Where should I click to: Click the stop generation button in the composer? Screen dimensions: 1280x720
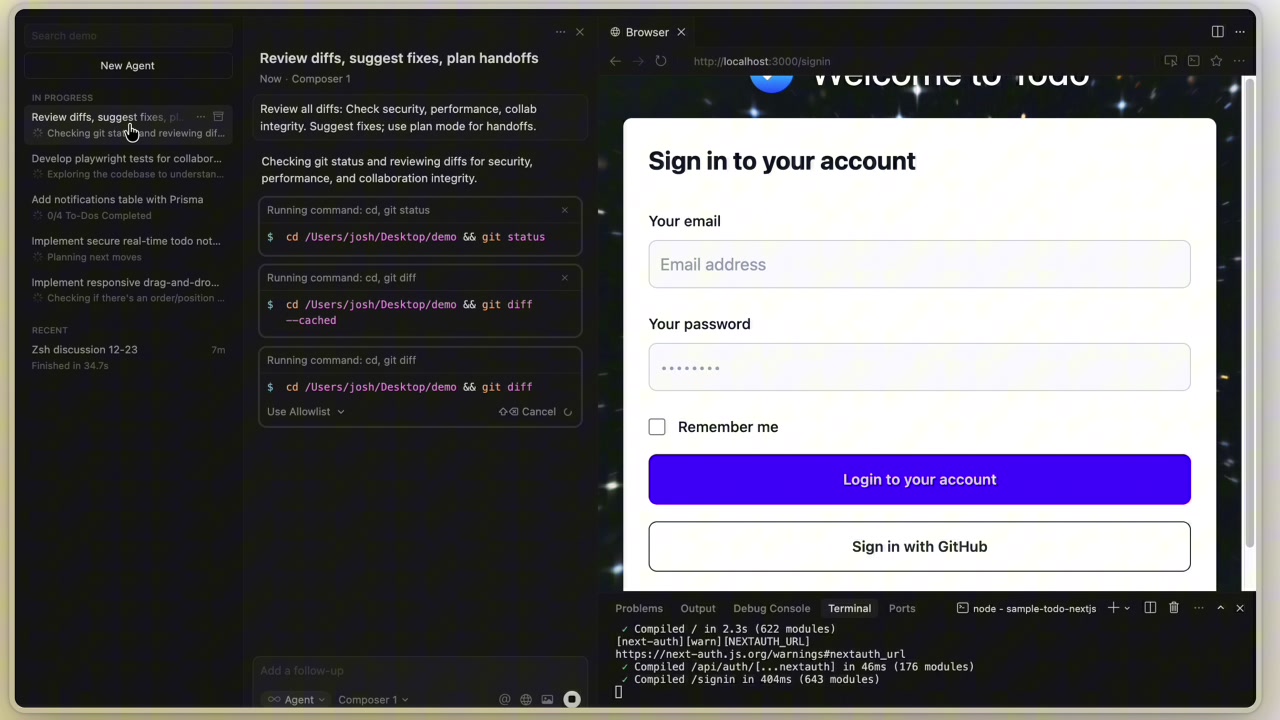tap(571, 699)
